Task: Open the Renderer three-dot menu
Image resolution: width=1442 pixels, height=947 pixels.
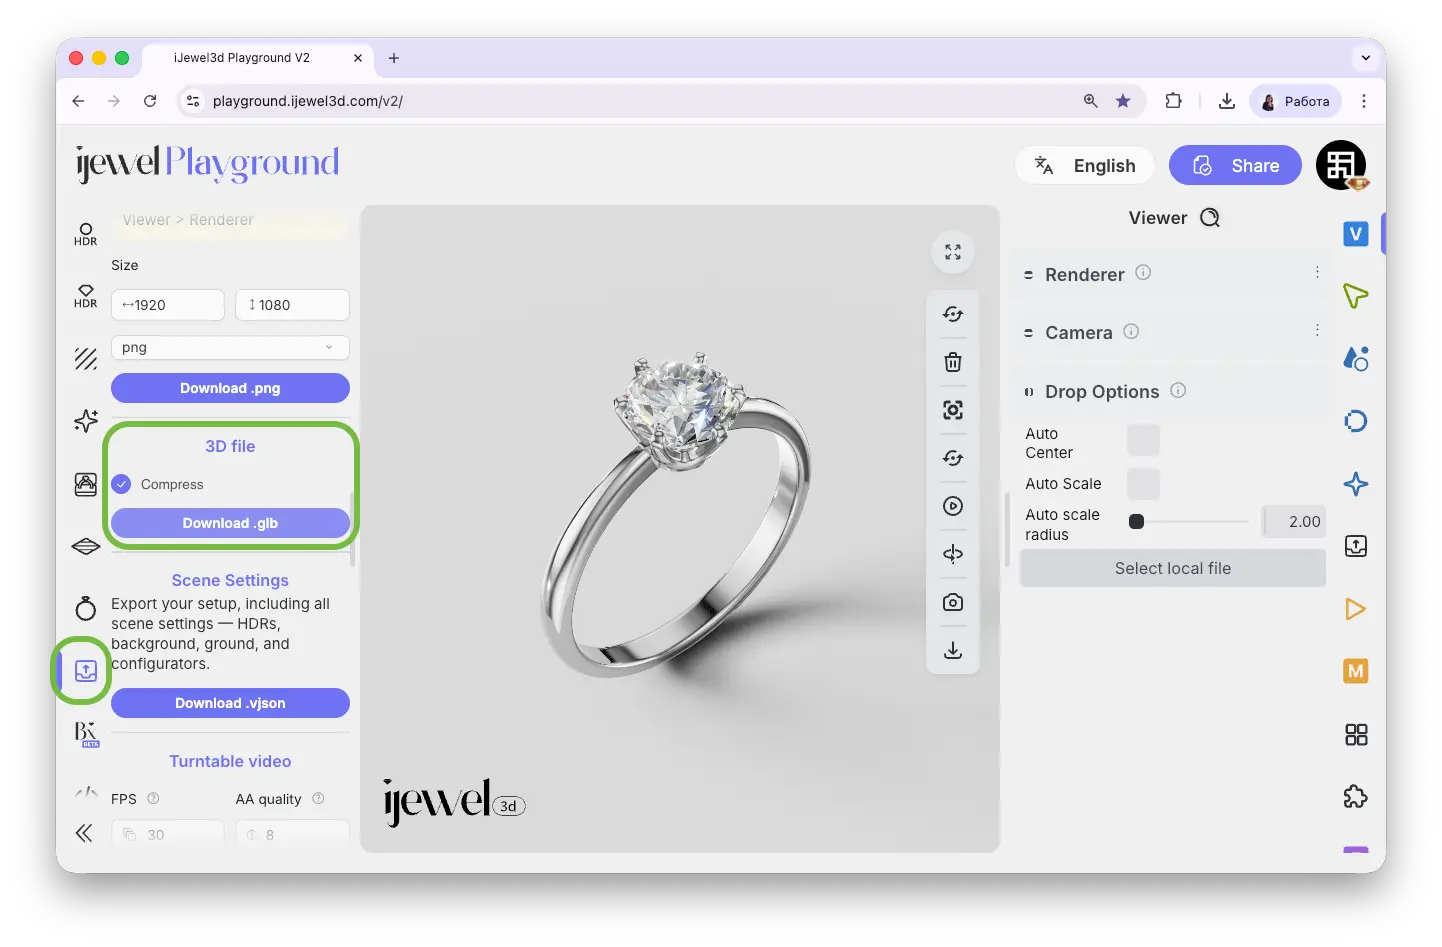Action: tap(1317, 272)
